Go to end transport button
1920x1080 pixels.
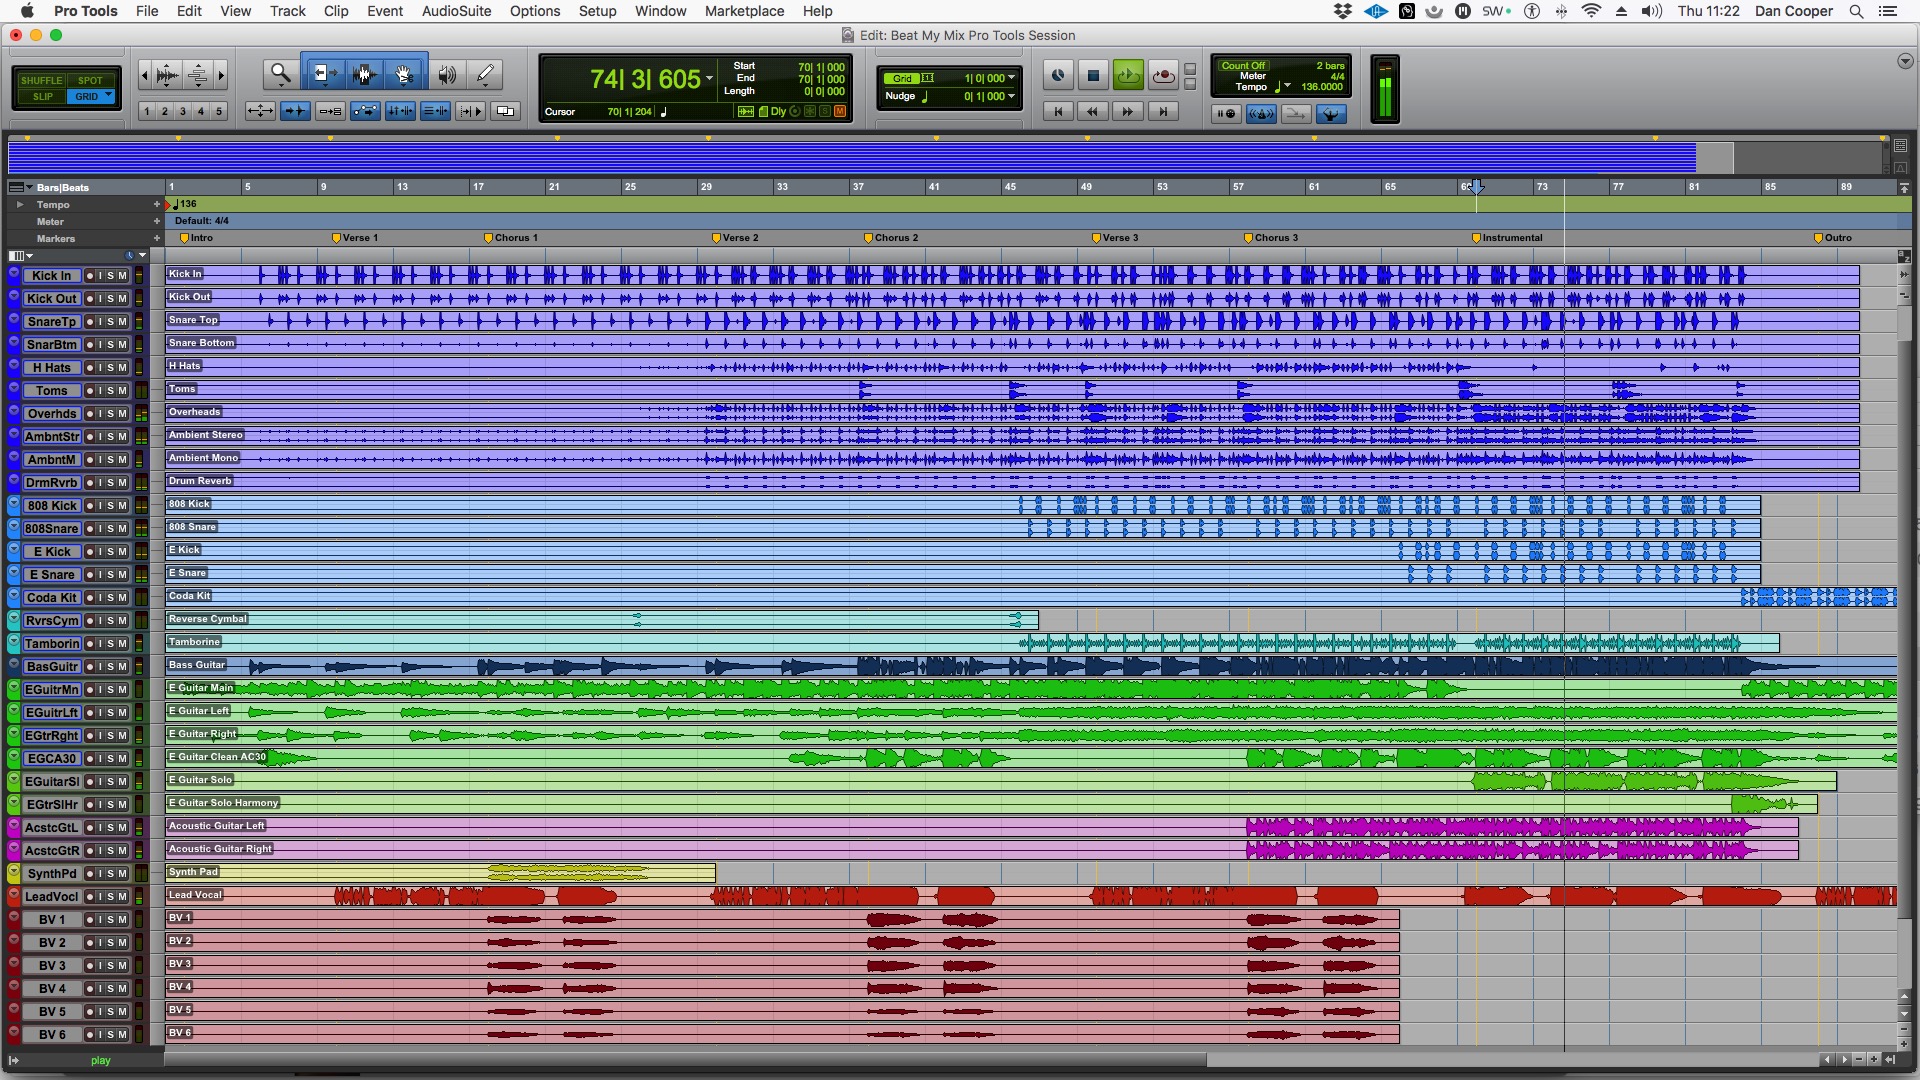coord(1163,111)
